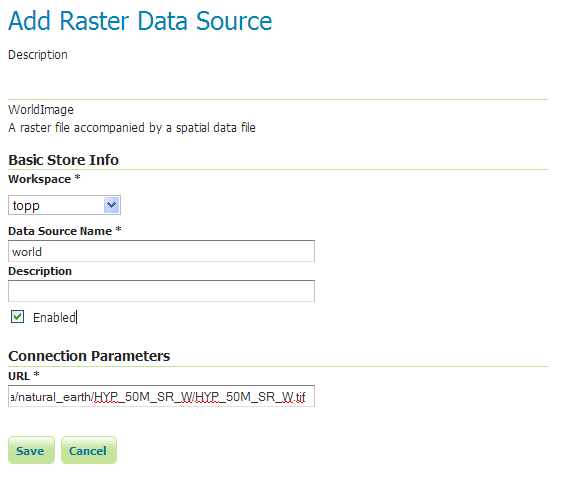Click the word 'world' in name field
This screenshot has height=489, width=564.
27,252
